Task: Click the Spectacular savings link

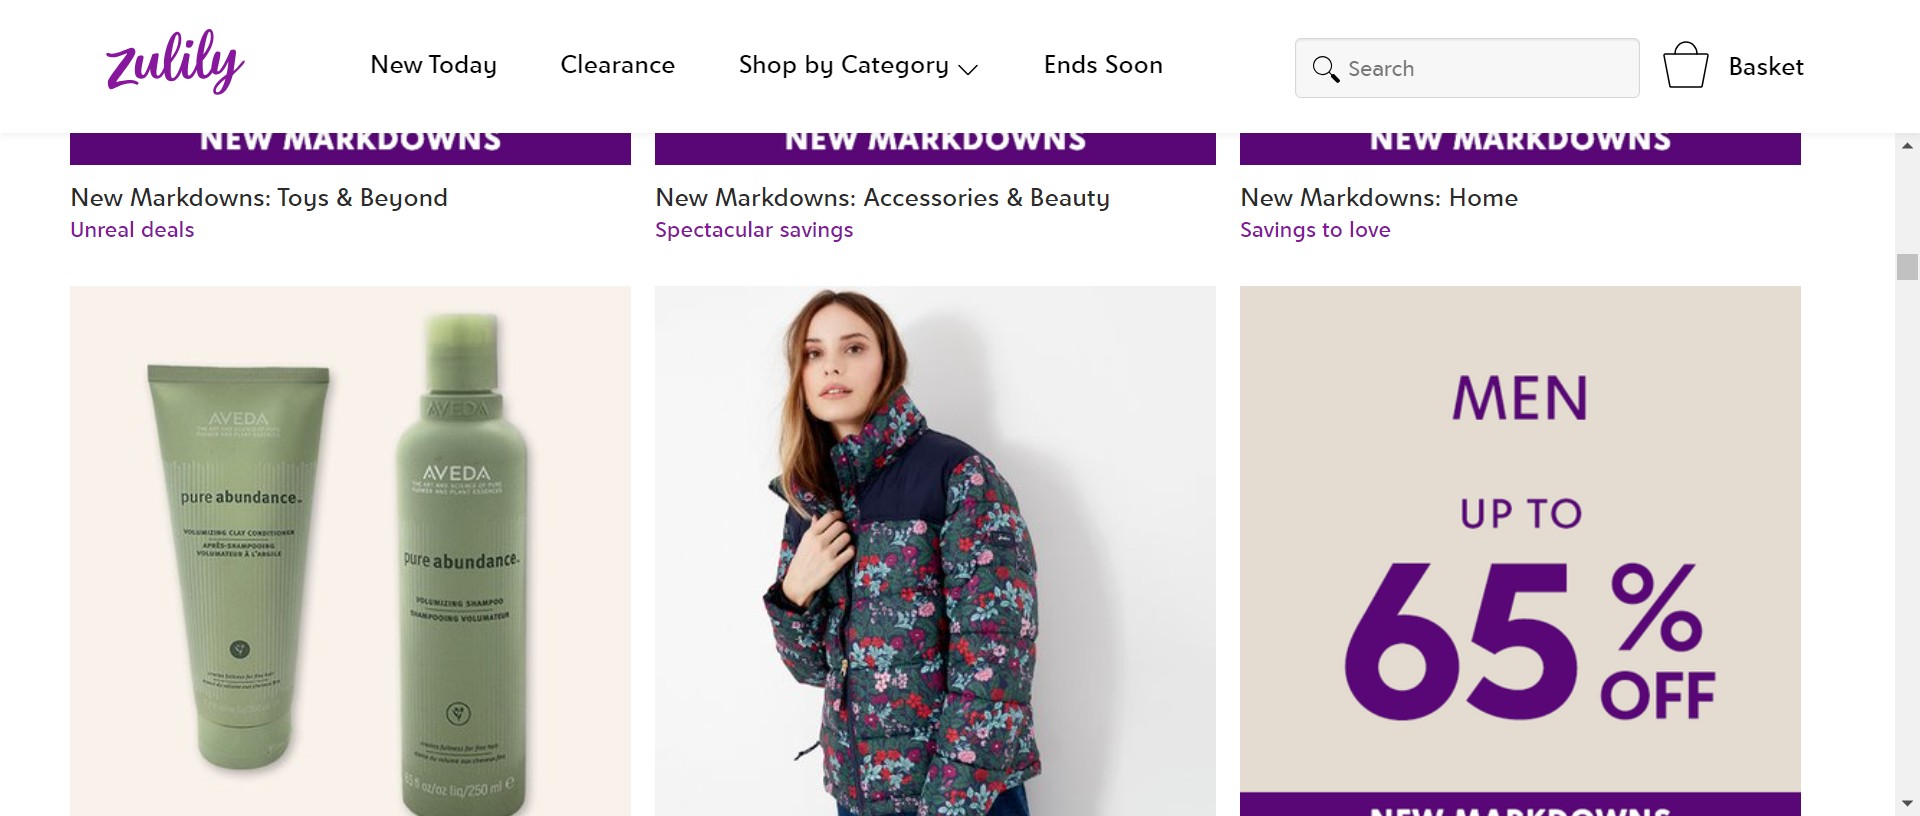Action: pyautogui.click(x=754, y=230)
